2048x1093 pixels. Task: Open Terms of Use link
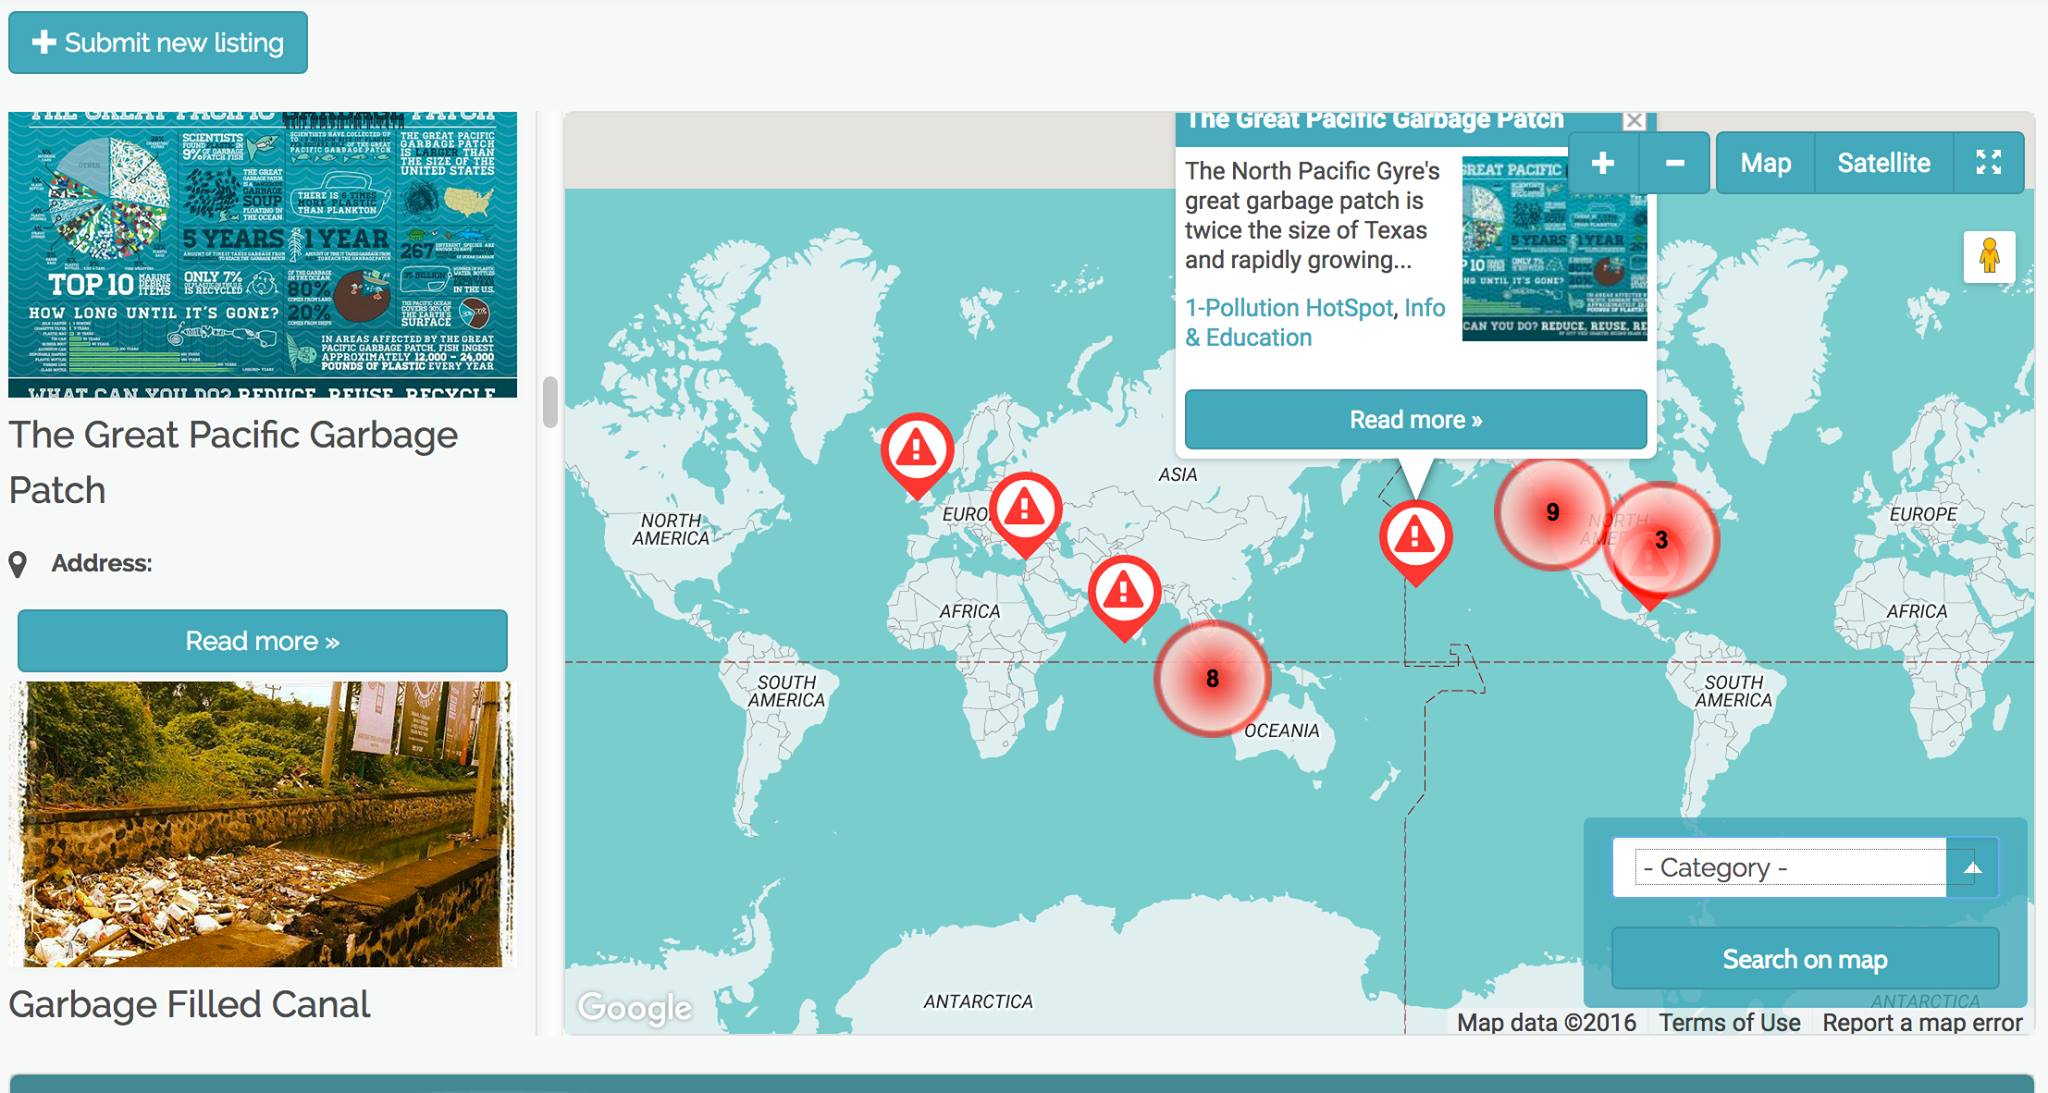coord(1729,1022)
